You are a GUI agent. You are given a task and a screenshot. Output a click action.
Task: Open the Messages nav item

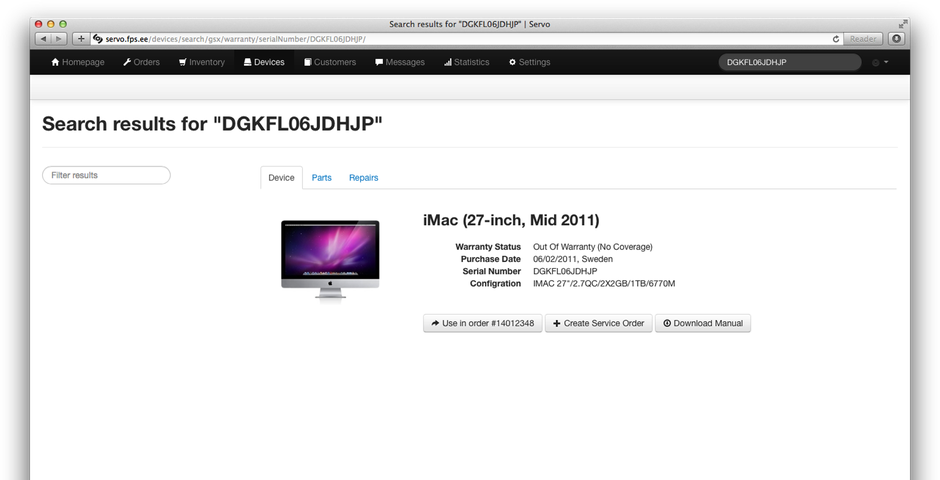[x=400, y=62]
